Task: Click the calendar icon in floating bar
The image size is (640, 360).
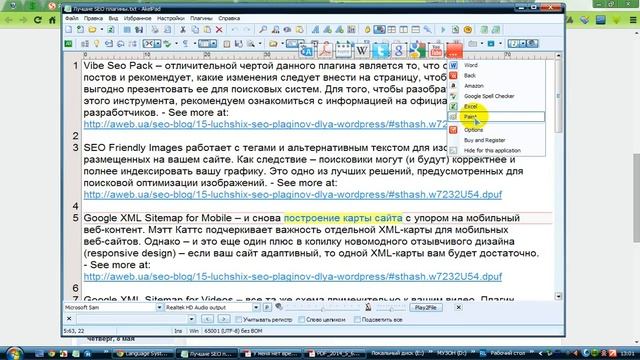Action: coord(344,51)
